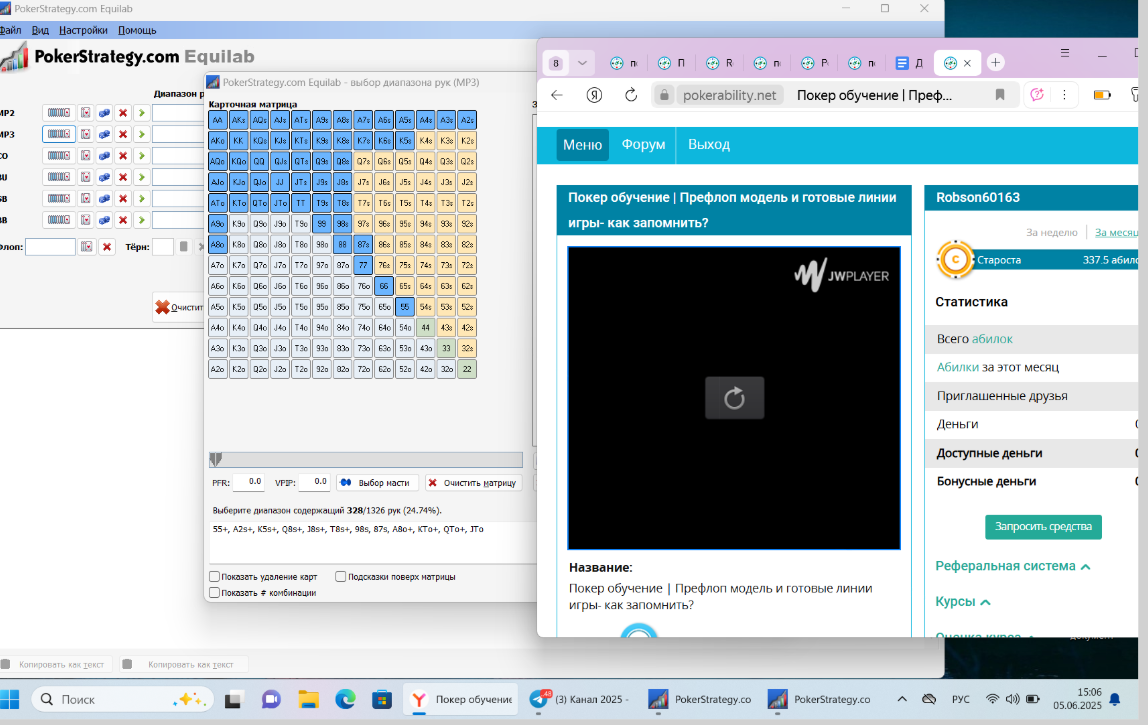Open Помощь menu in Equilab
1148x725 pixels.
click(137, 30)
